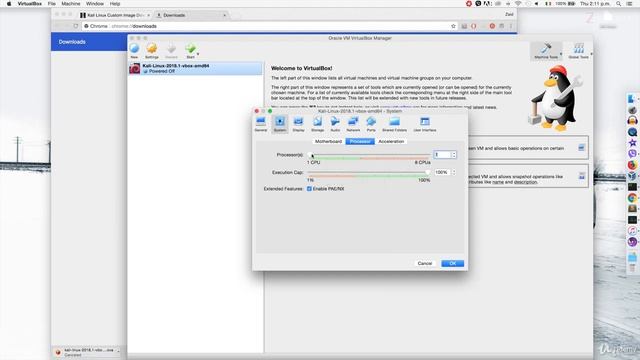The image size is (640, 360).
Task: Bookmark the page with Chrome star icon
Action: click(x=453, y=26)
